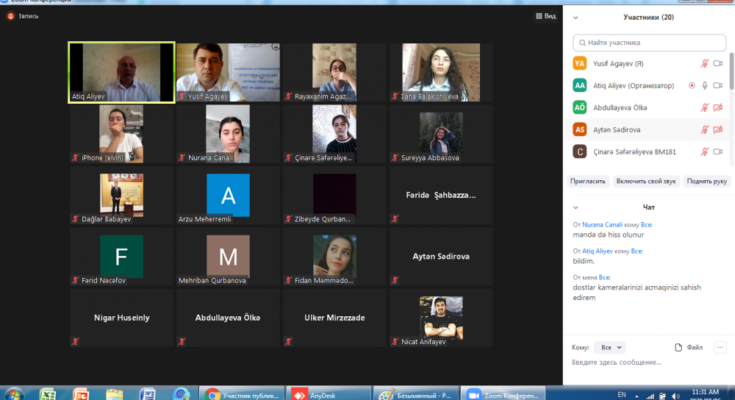Click Nurana Canali's name link in chat
735x400 pixels.
tap(601, 225)
